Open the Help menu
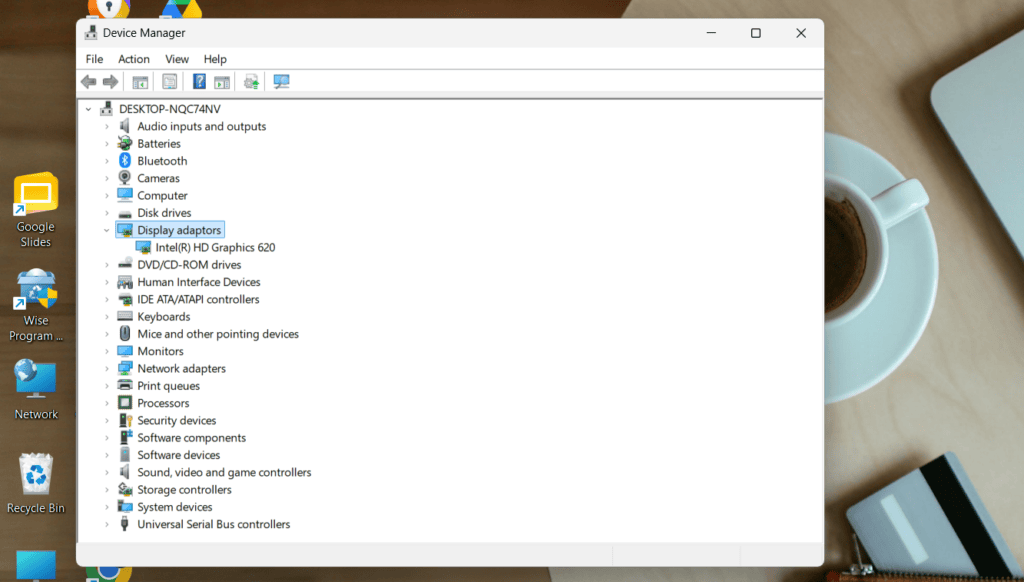Viewport: 1024px width, 582px height. 215,59
